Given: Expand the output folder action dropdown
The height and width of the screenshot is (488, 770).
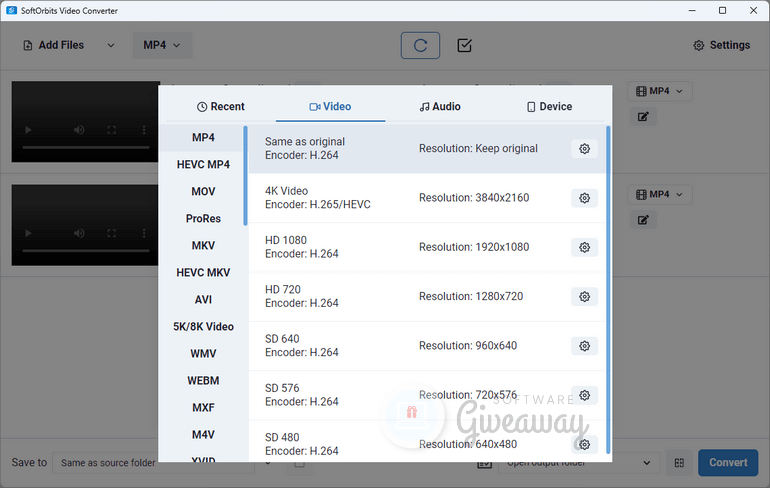Looking at the screenshot, I should (x=647, y=463).
